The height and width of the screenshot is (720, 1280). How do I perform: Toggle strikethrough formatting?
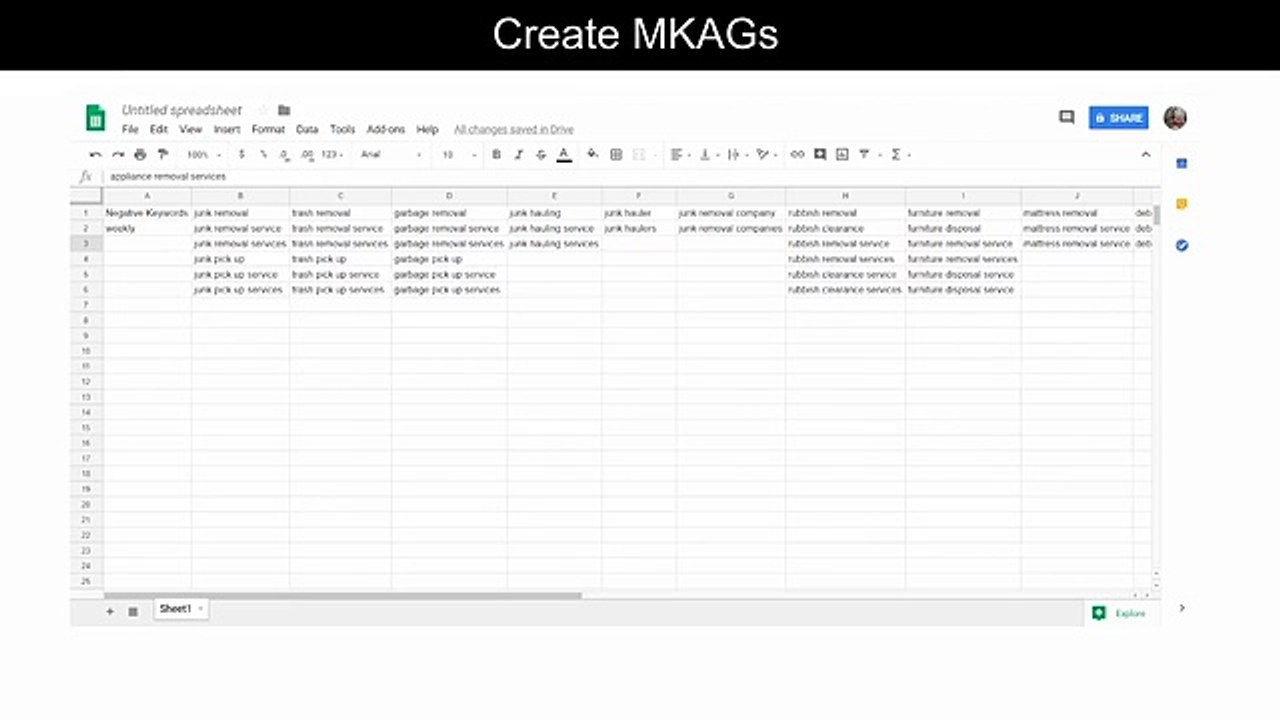[541, 155]
